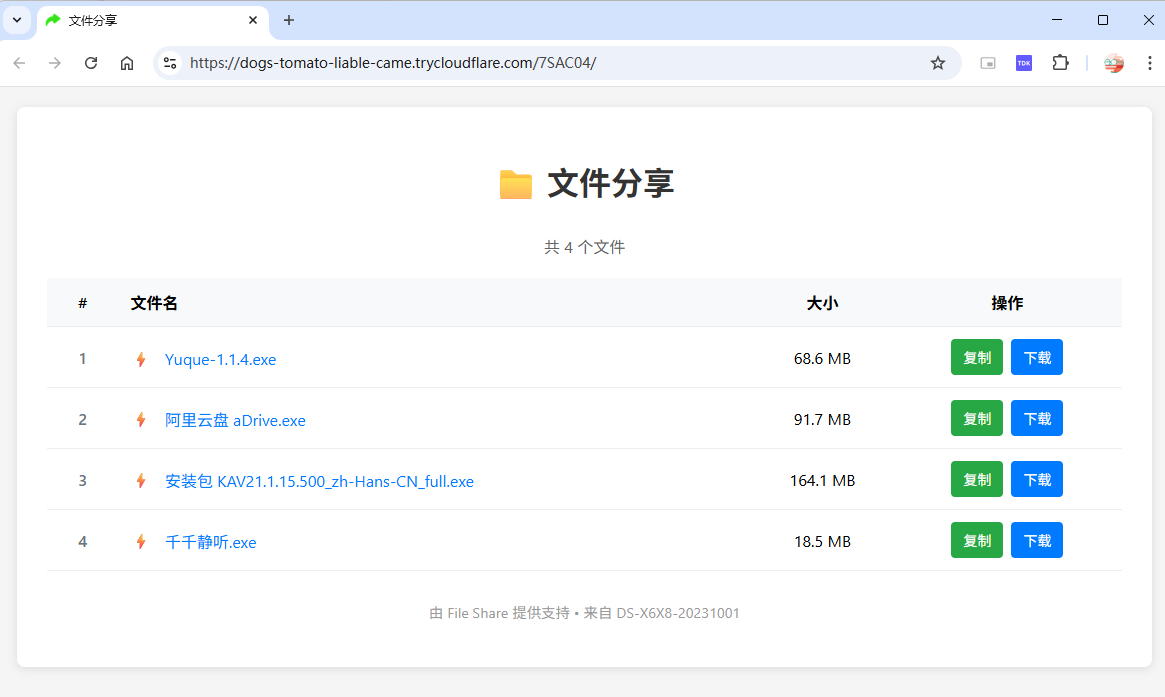
Task: Open the Yuque-1.1.4.exe file link
Action: [x=220, y=360]
